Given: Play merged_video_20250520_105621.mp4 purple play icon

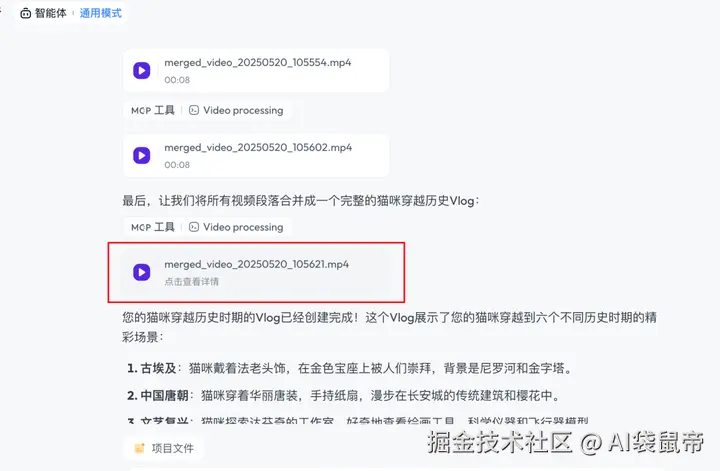Looking at the screenshot, I should pos(141,272).
